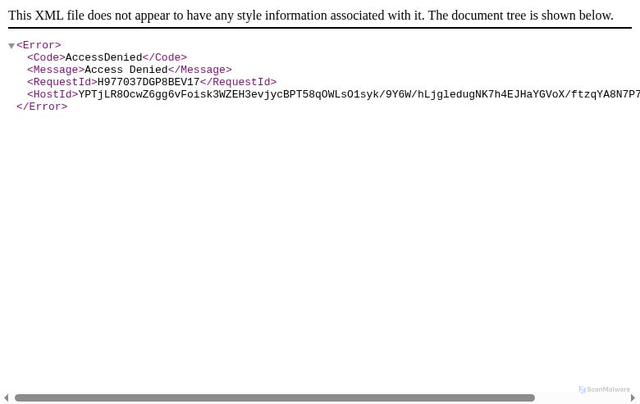Select the 'Access Denied' message text

coord(126,69)
